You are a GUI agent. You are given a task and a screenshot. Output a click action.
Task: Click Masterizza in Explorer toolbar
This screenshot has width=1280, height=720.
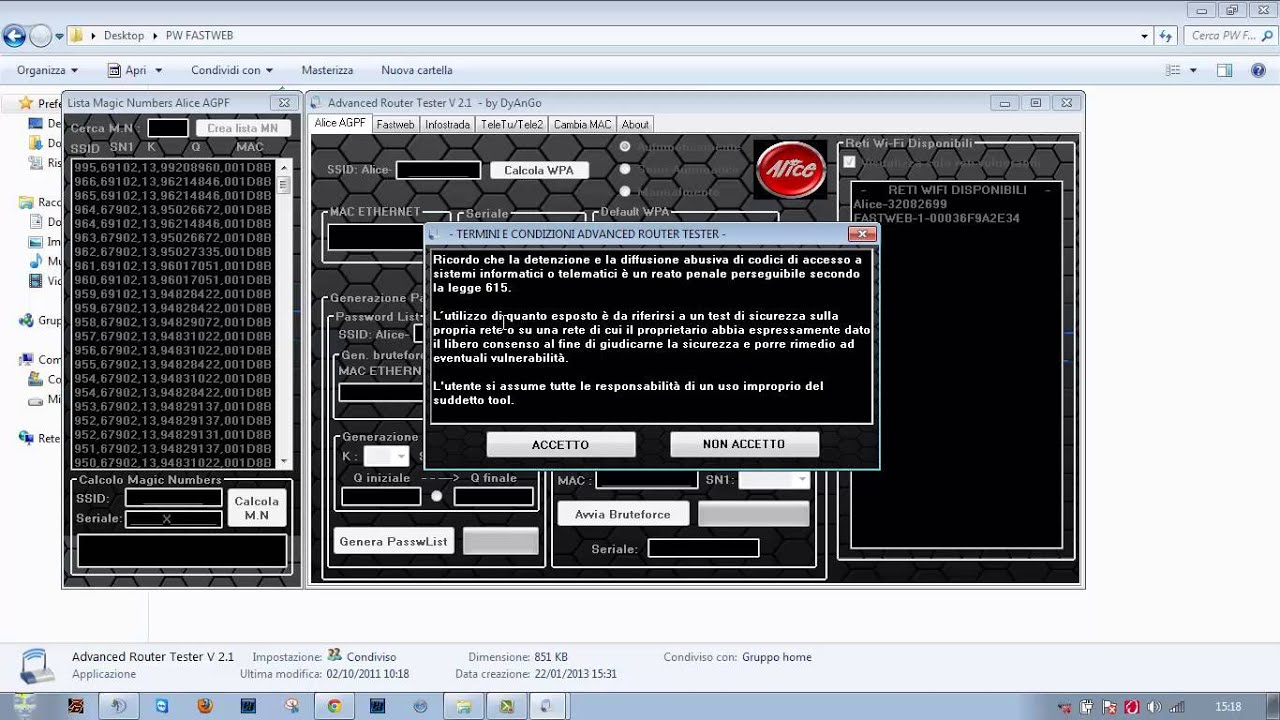click(327, 70)
